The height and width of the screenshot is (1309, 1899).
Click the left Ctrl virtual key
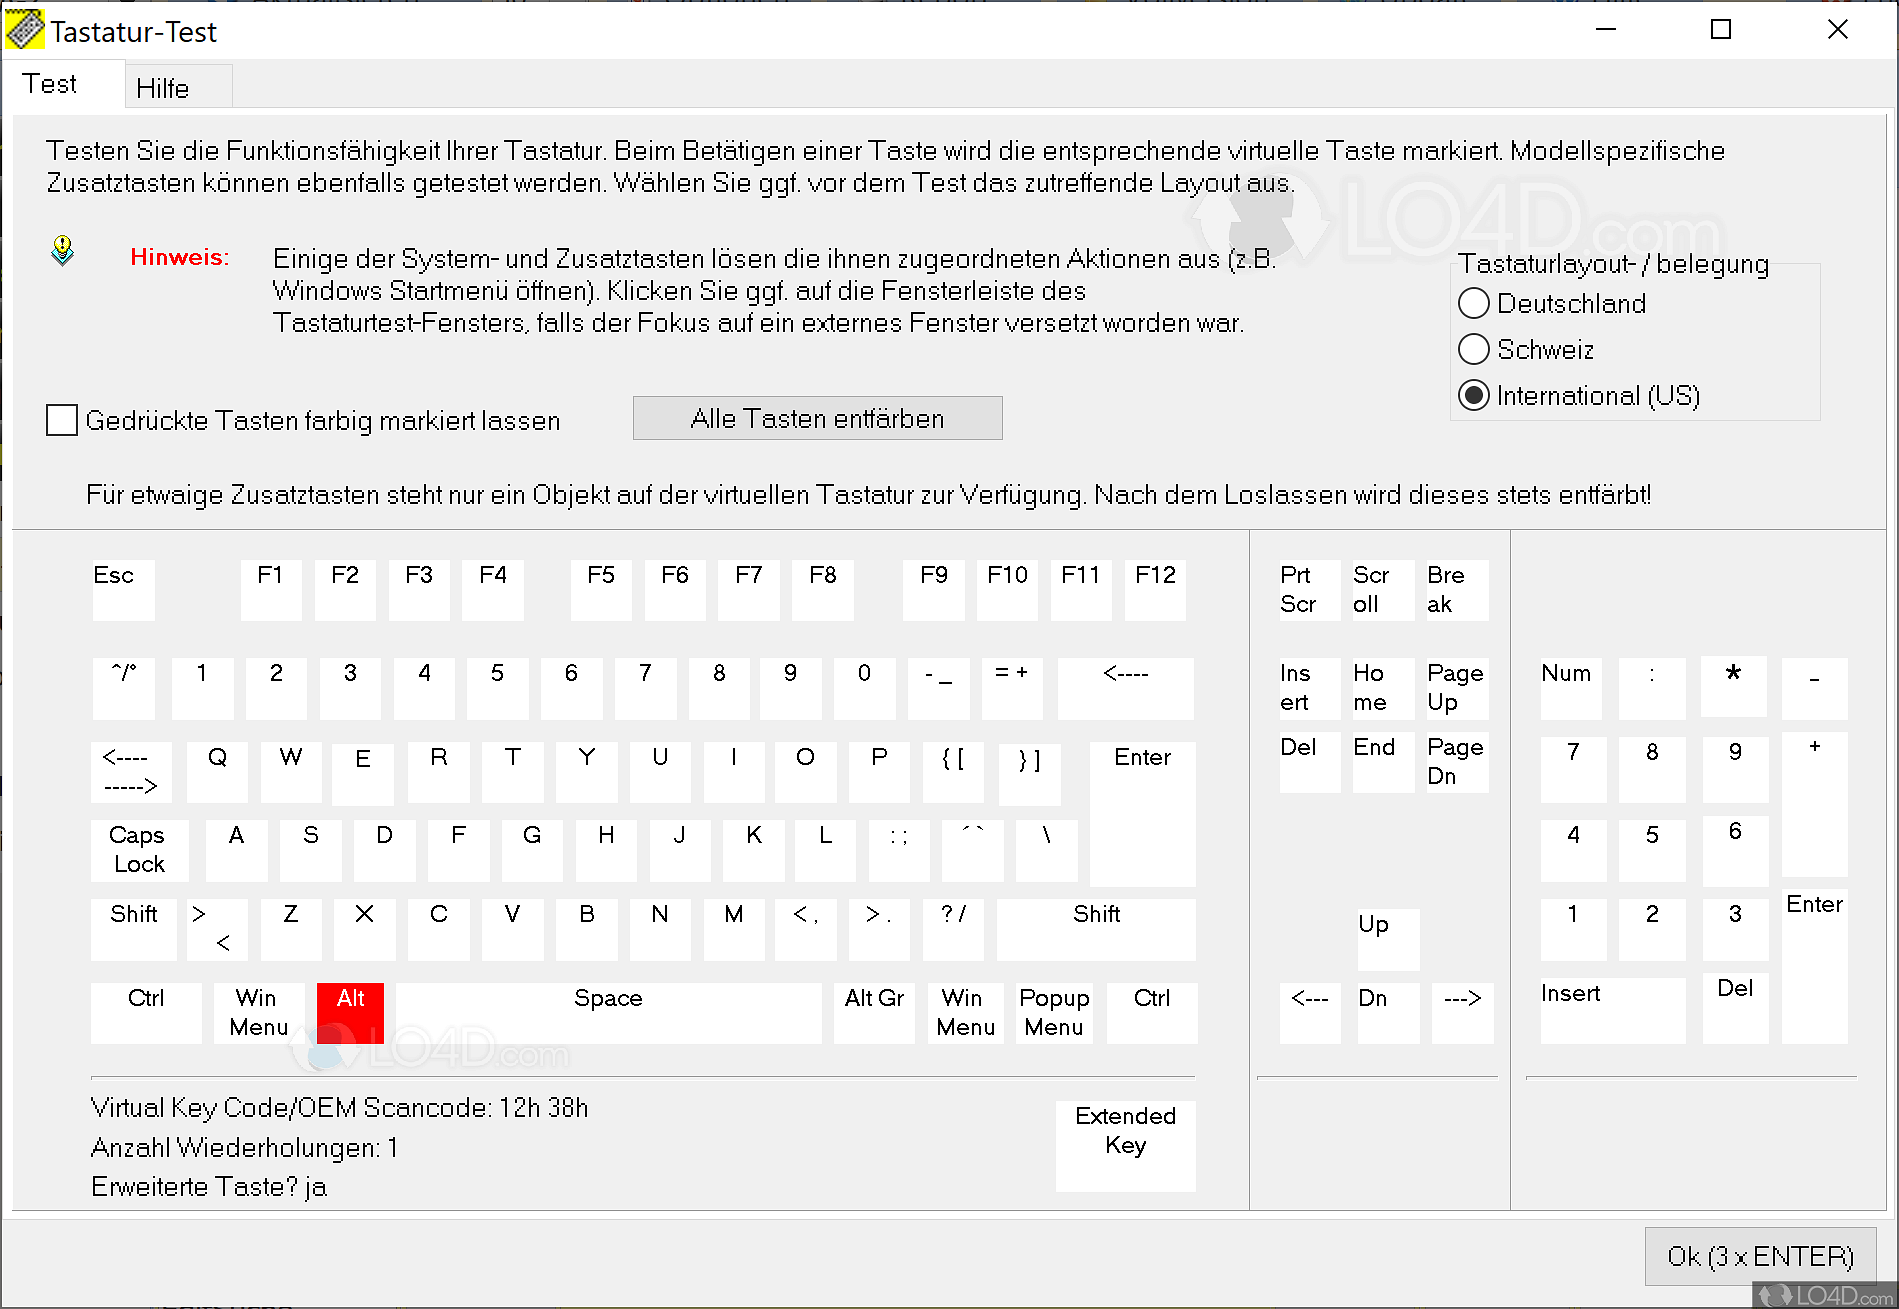click(x=146, y=1013)
